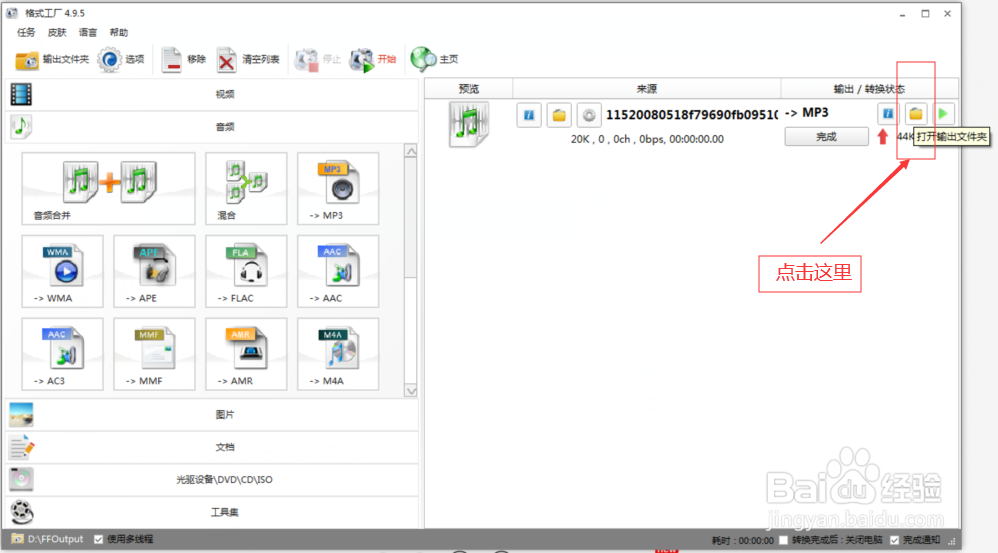Click source file info icon
Viewport: 998px width, 553px height.
[x=529, y=115]
